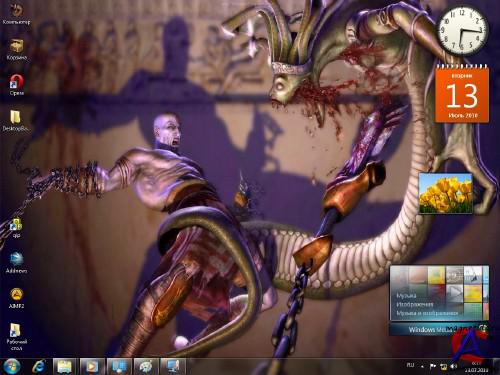Viewport: 500px width, 375px height.
Task: Open the Action Center flag icon
Action: [x=433, y=367]
